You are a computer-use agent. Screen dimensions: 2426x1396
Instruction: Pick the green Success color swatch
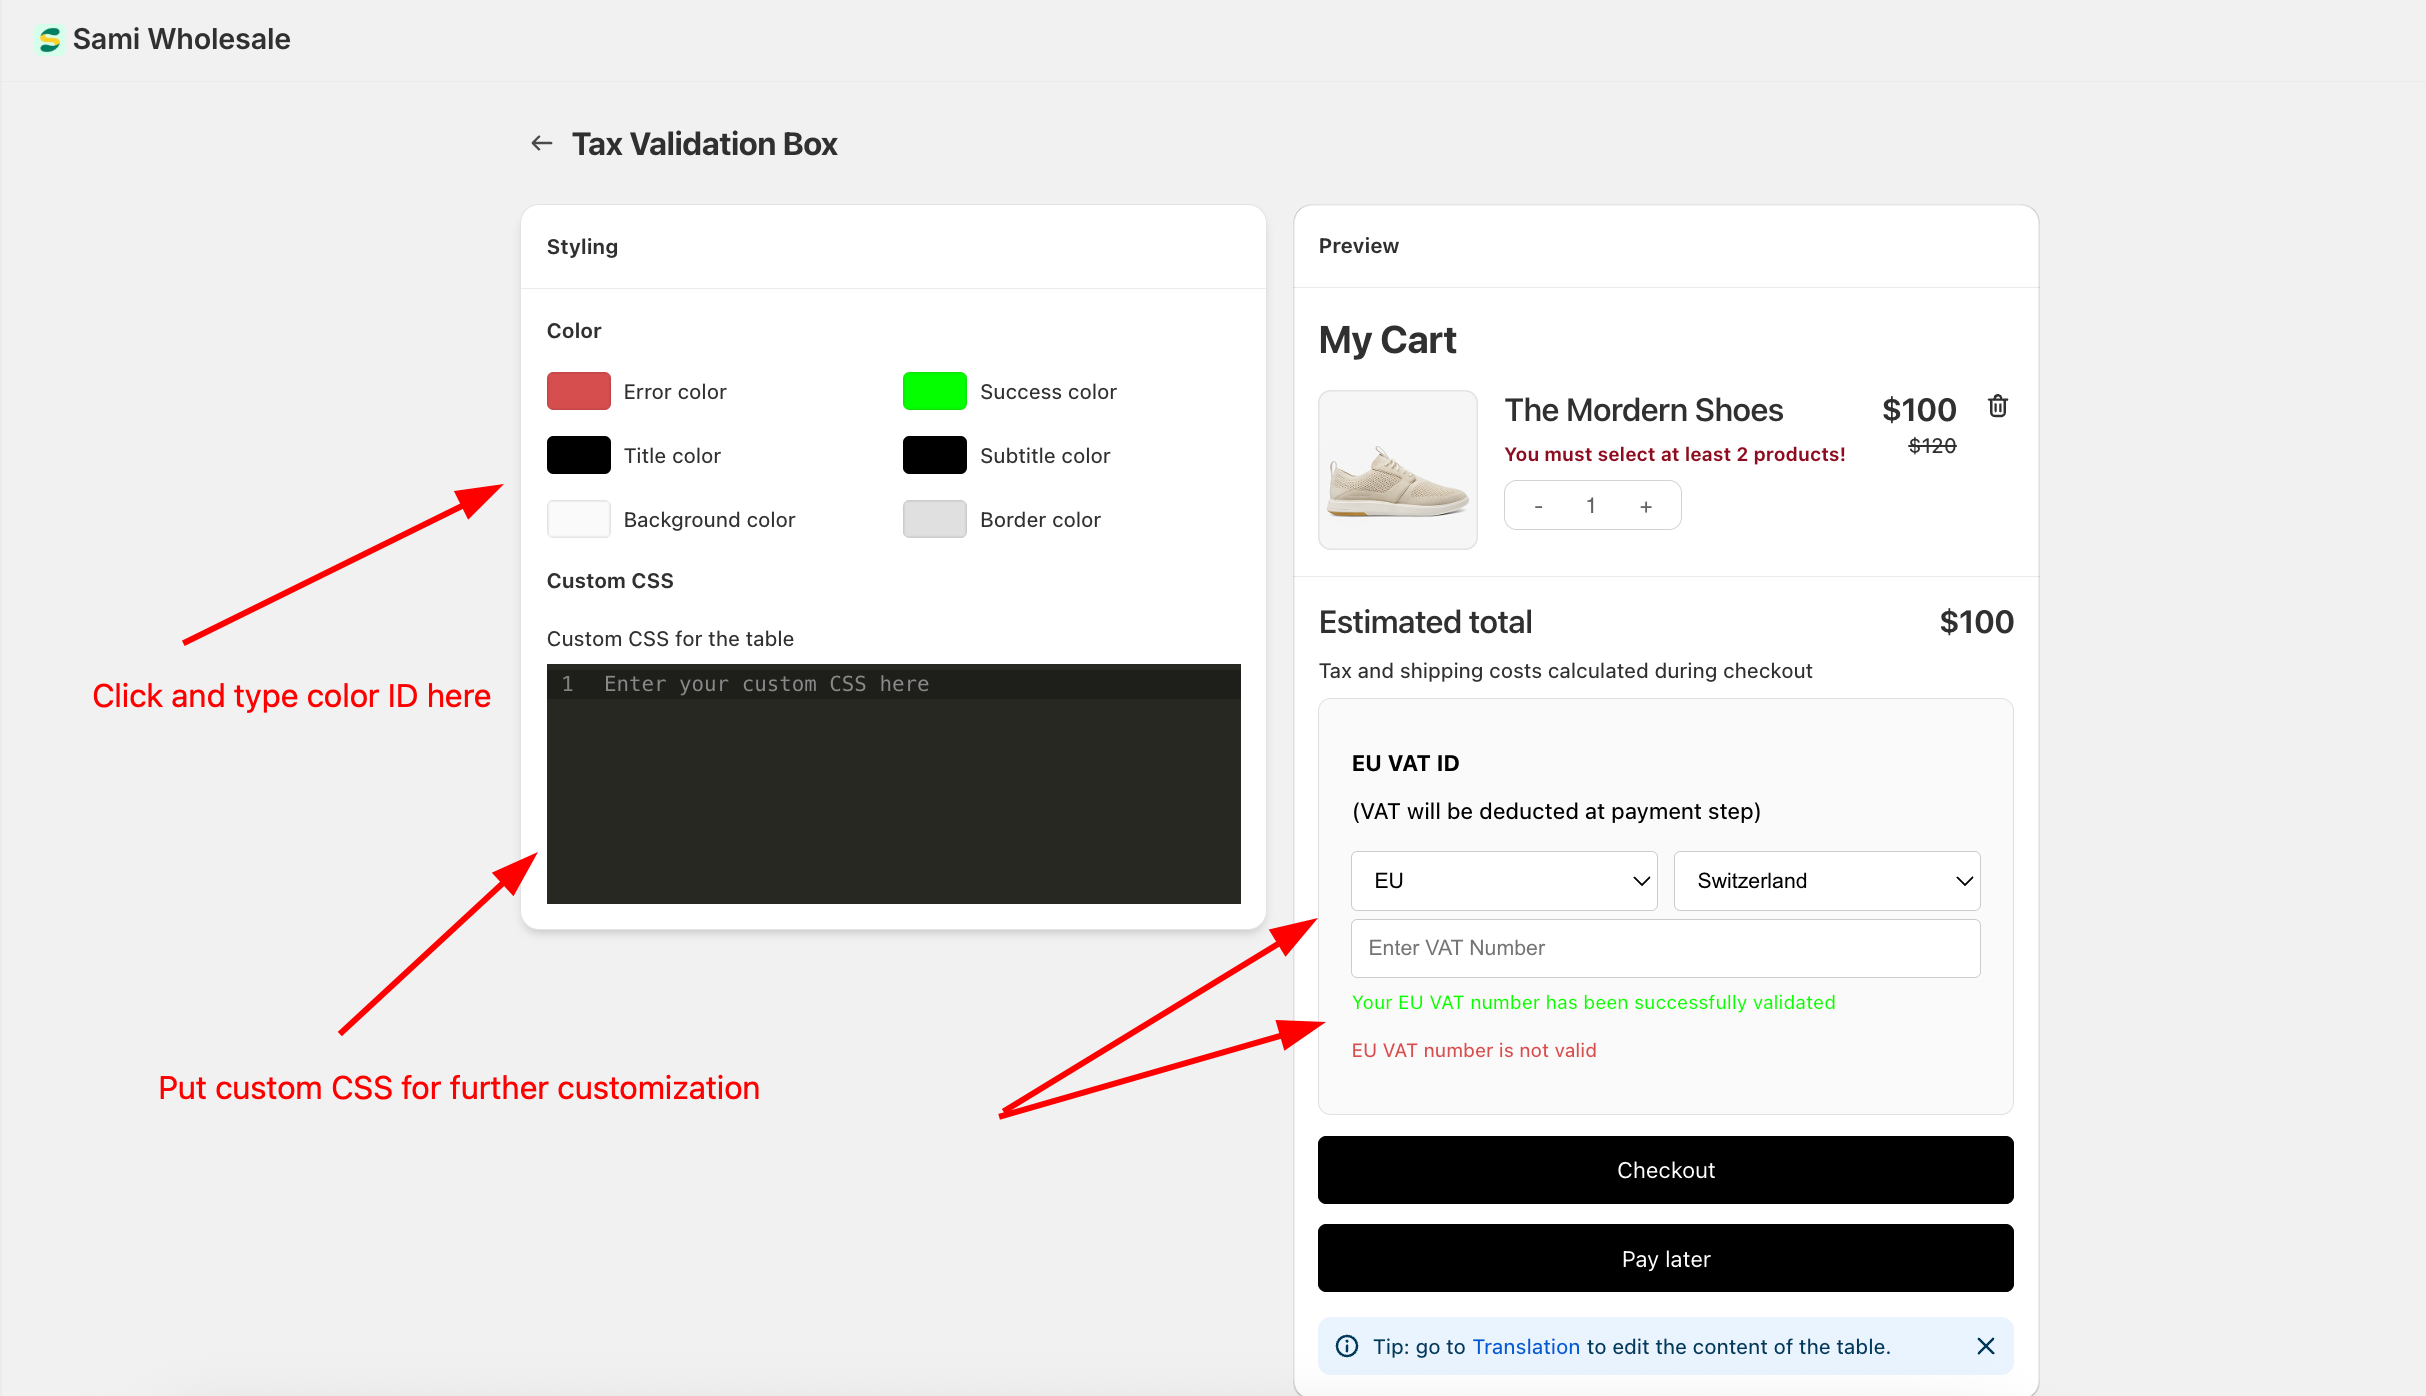click(x=934, y=391)
